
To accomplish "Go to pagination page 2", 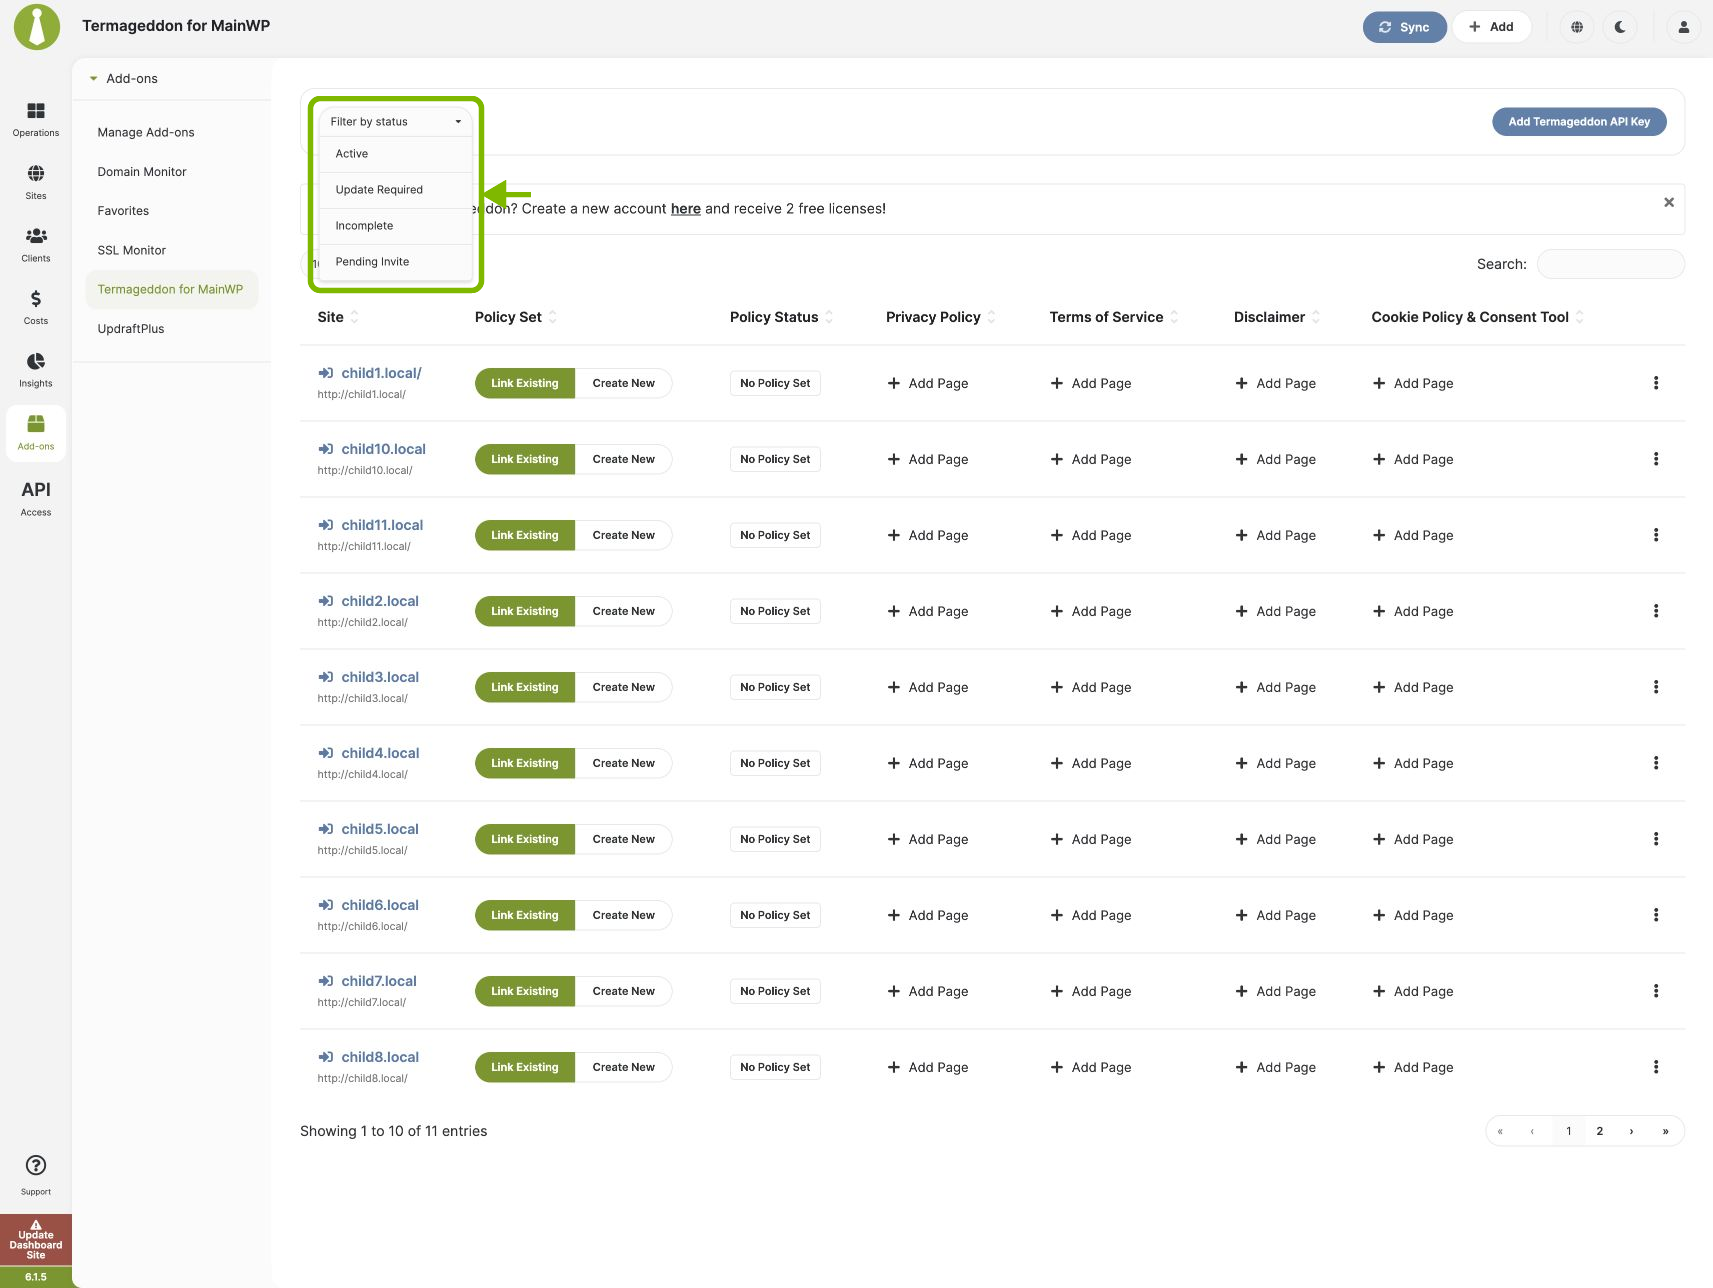I will (1600, 1131).
